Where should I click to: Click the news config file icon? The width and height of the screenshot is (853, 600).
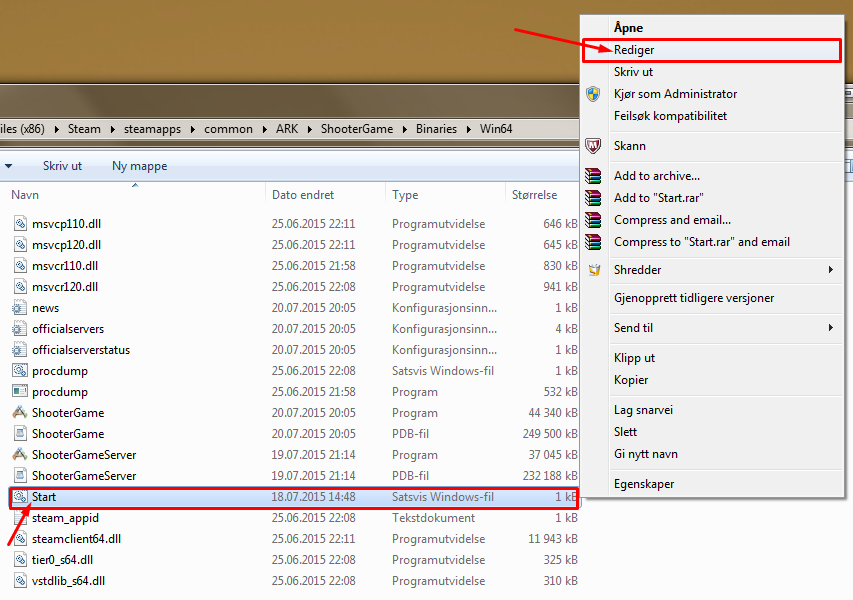[20, 307]
